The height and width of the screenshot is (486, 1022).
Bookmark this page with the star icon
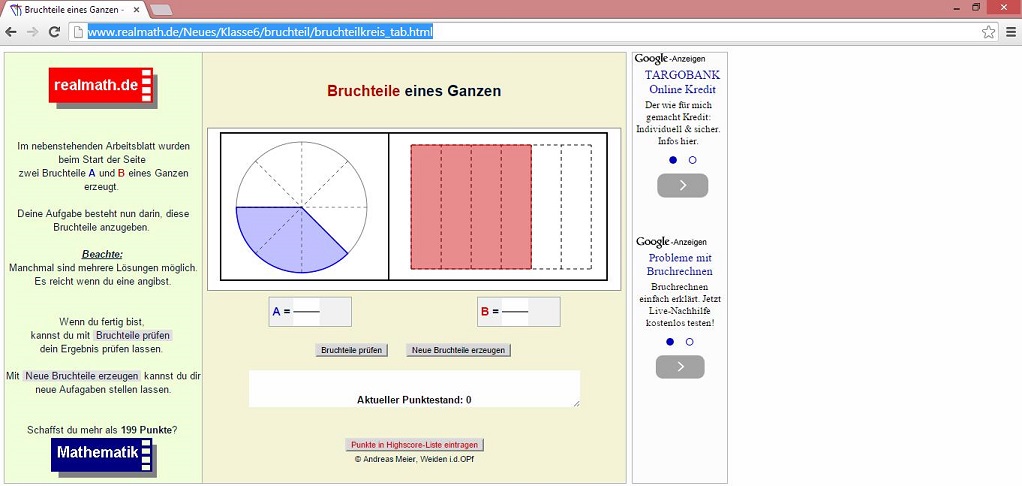(x=988, y=32)
